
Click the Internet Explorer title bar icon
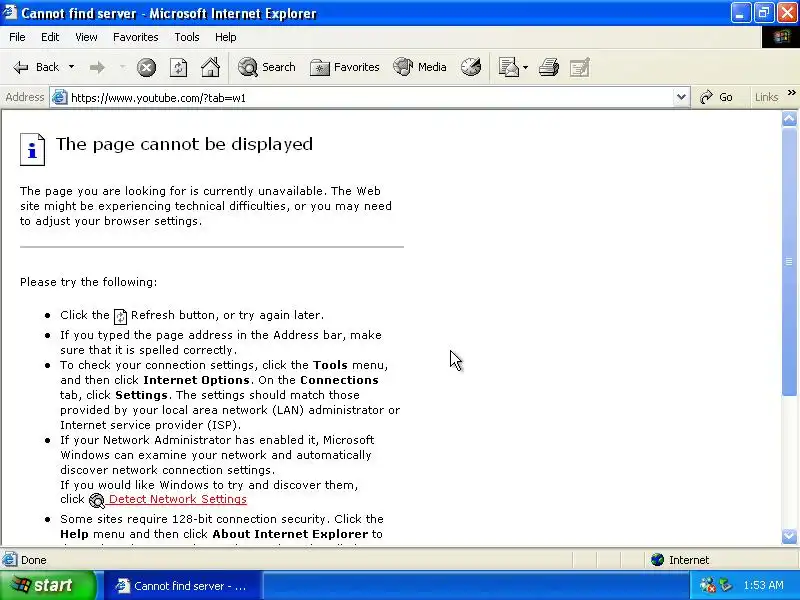(10, 12)
